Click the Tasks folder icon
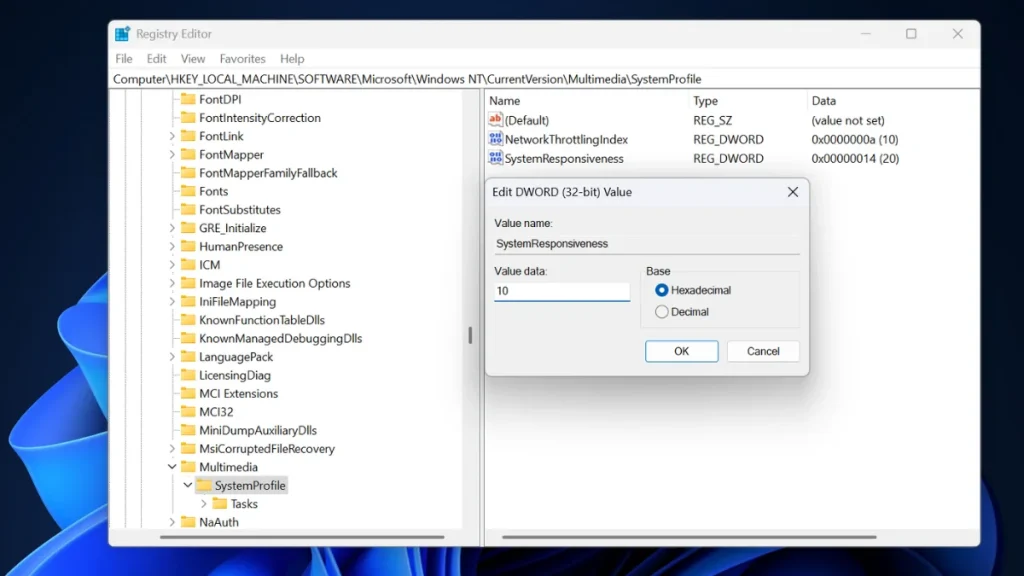 pyautogui.click(x=219, y=503)
